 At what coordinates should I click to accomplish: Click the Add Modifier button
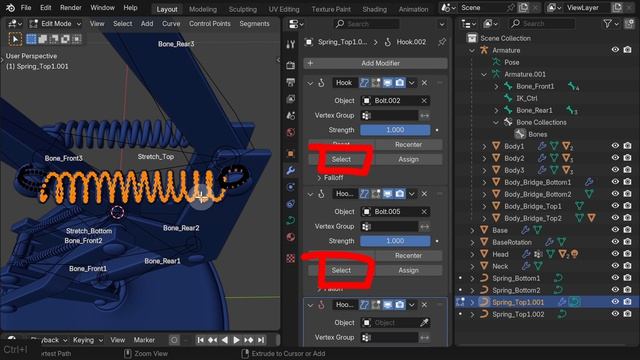[376, 63]
